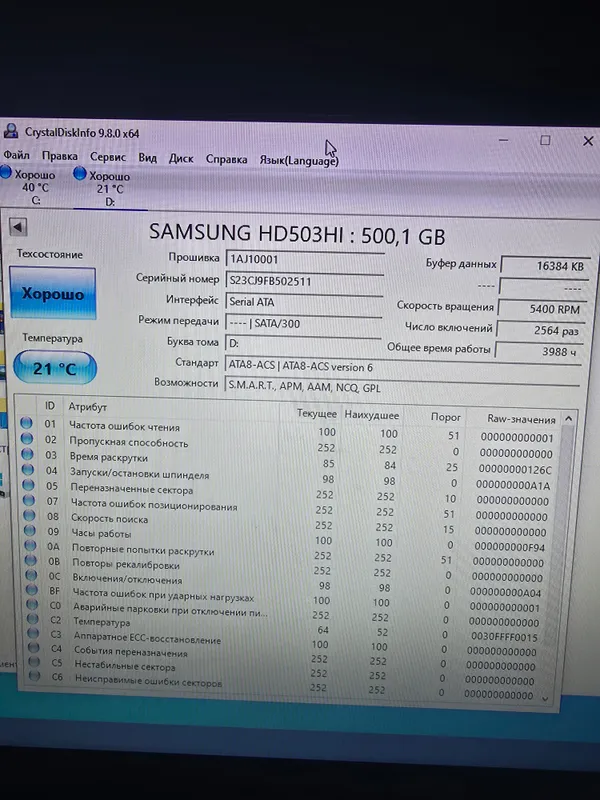Screen dimensions: 600x800
Task: Select row Переназначенные сектора
Action: [288, 491]
